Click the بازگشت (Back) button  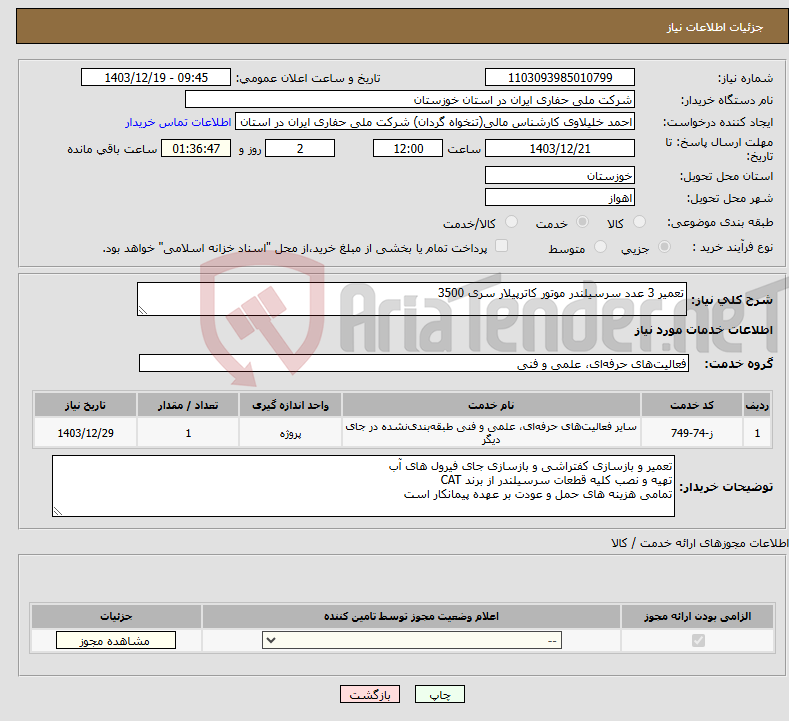pyautogui.click(x=370, y=695)
